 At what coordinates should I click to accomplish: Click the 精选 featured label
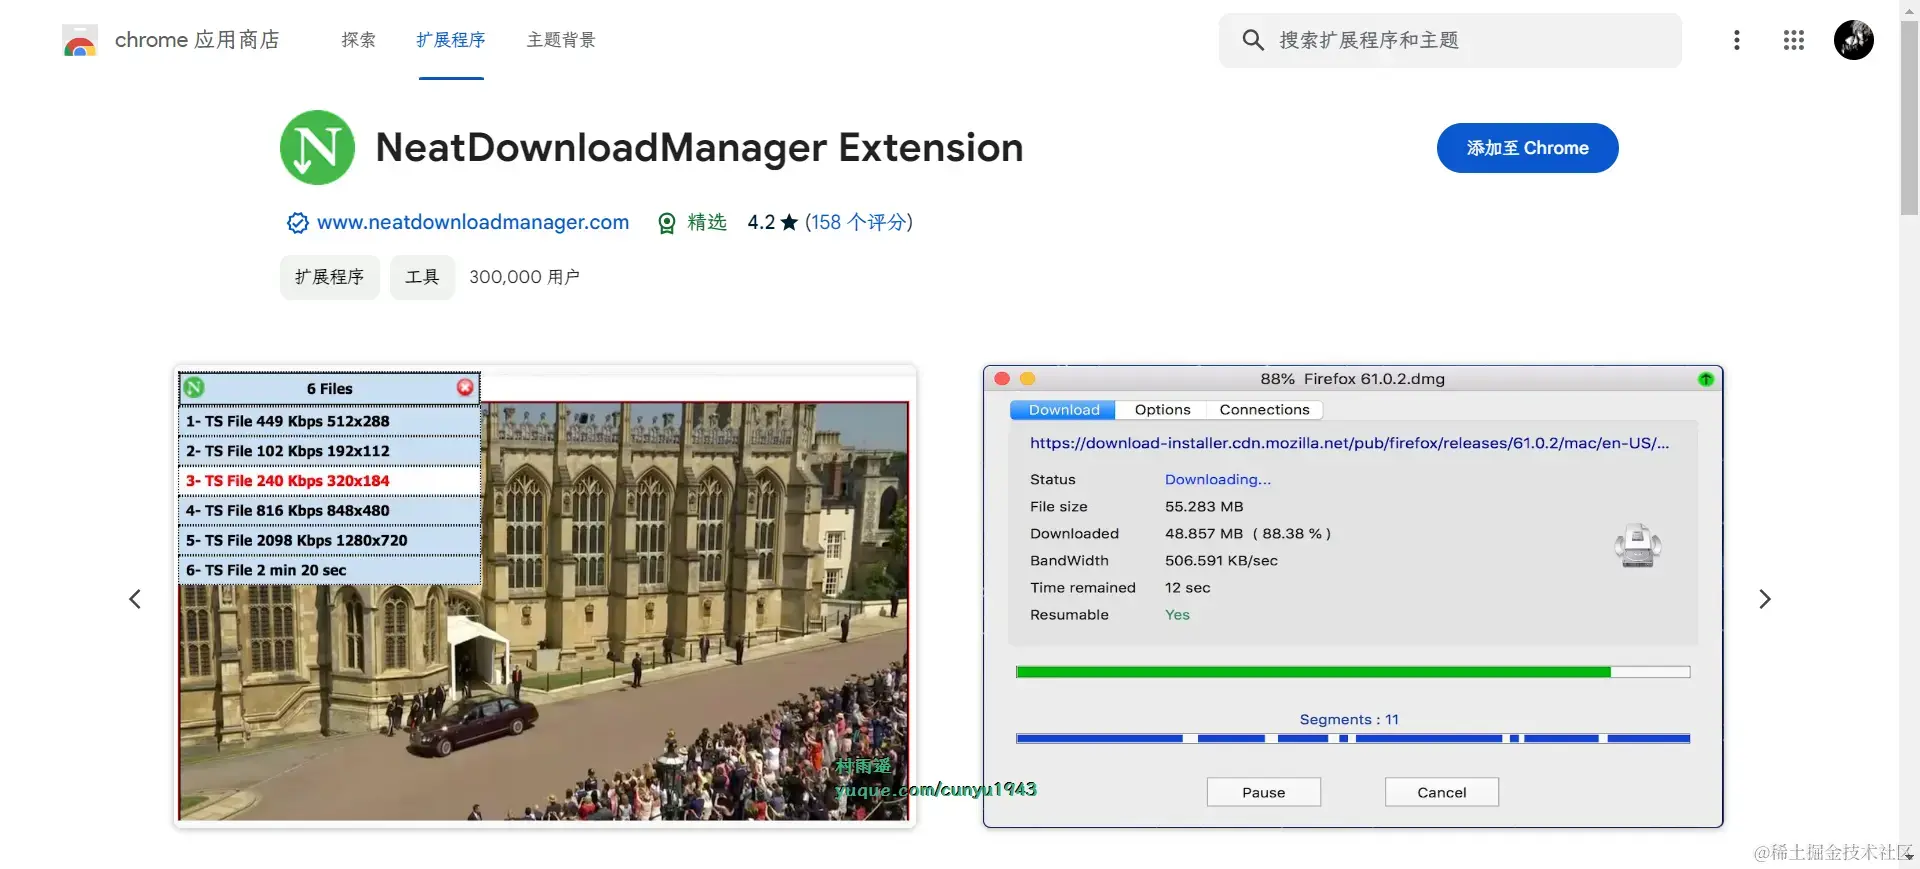click(707, 222)
